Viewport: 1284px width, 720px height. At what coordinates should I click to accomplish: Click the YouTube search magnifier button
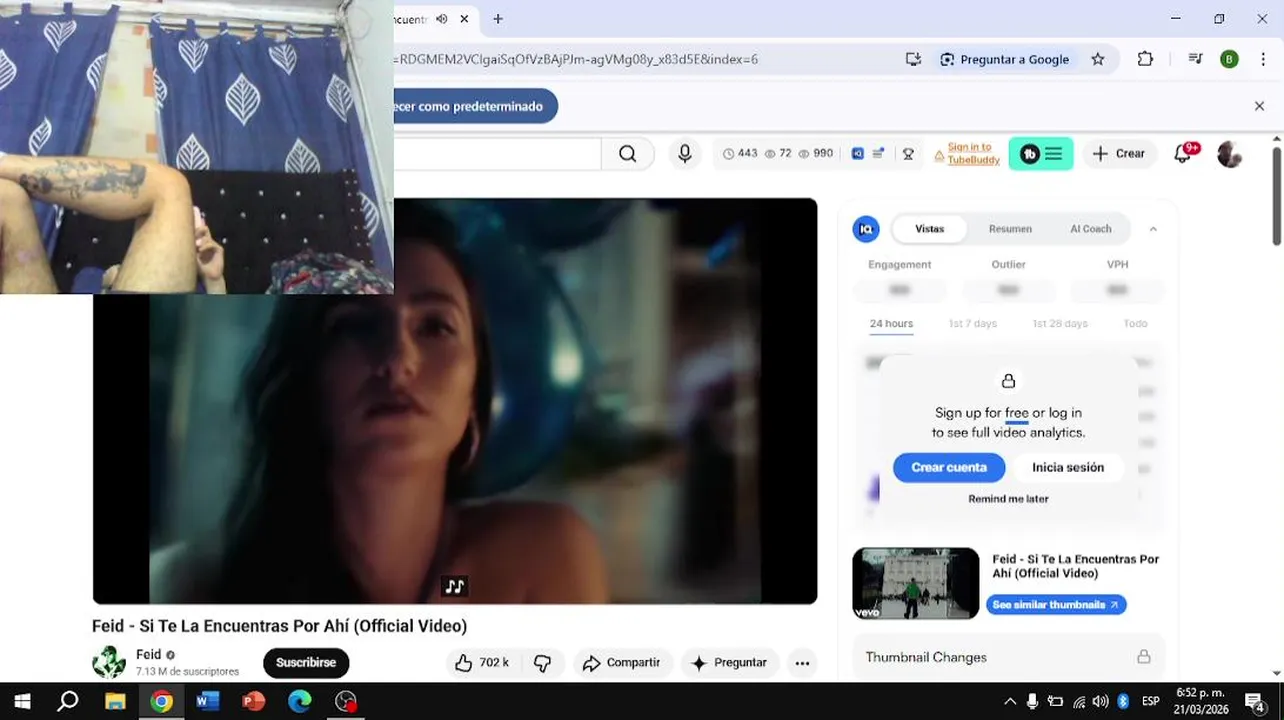click(627, 154)
